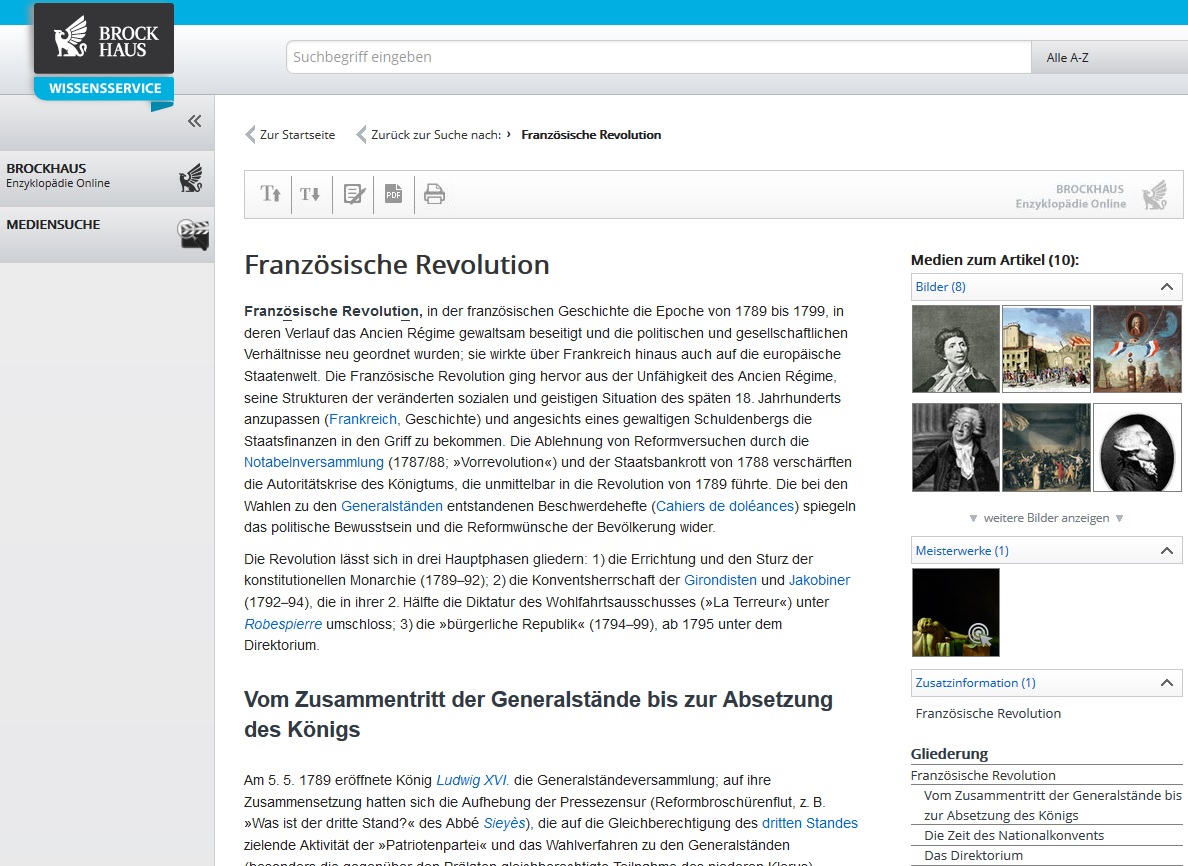The width and height of the screenshot is (1188, 866).
Task: Click into the Suchbegriff eingeben search field
Action: [658, 58]
